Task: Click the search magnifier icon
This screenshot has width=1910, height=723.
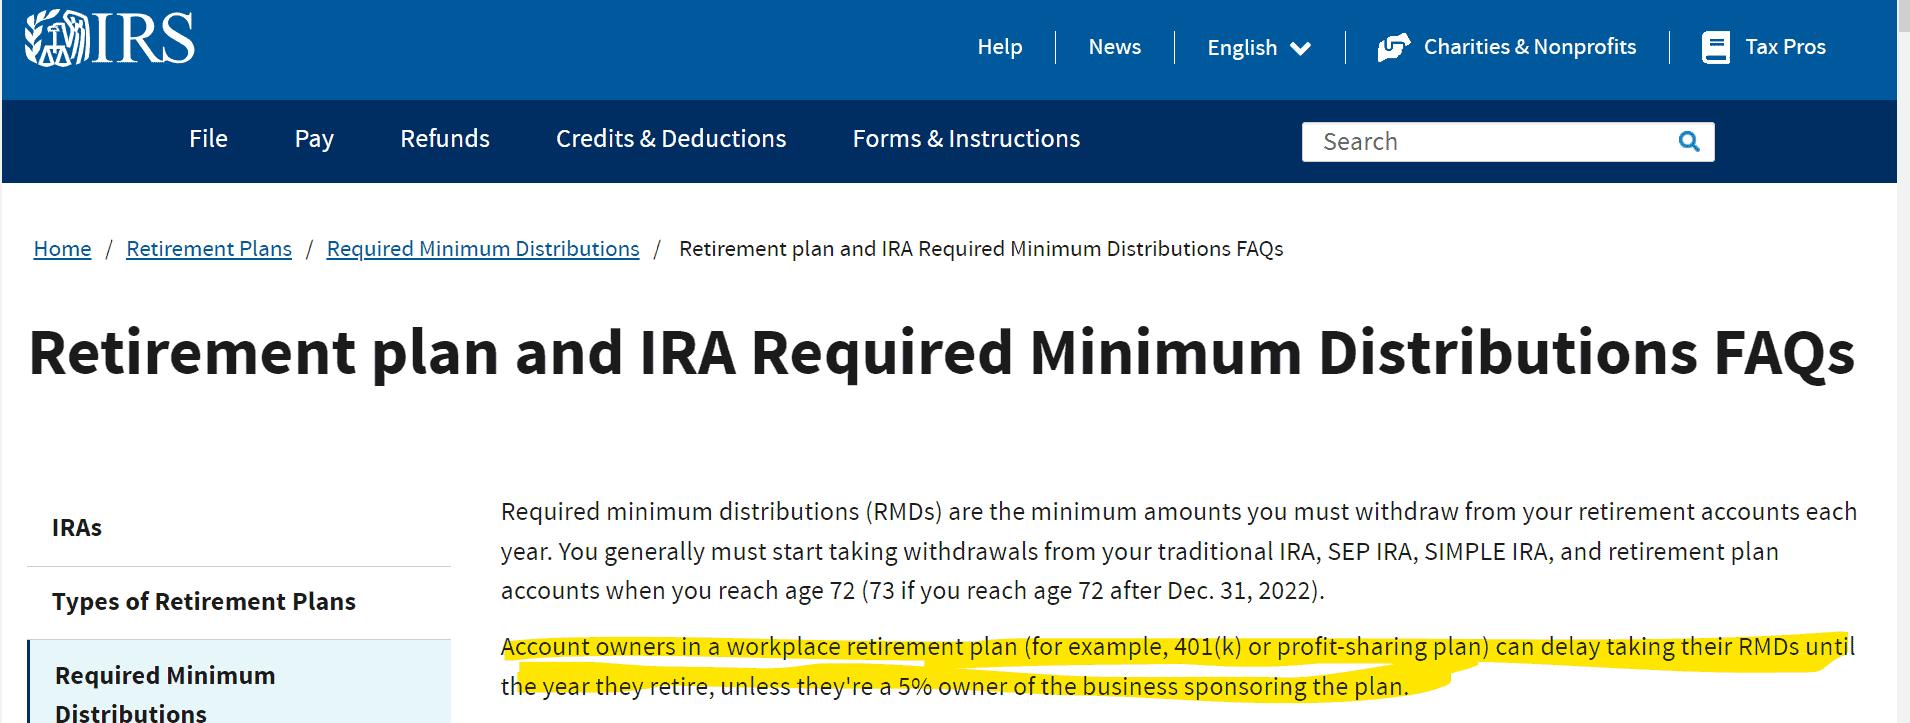Action: [1689, 142]
